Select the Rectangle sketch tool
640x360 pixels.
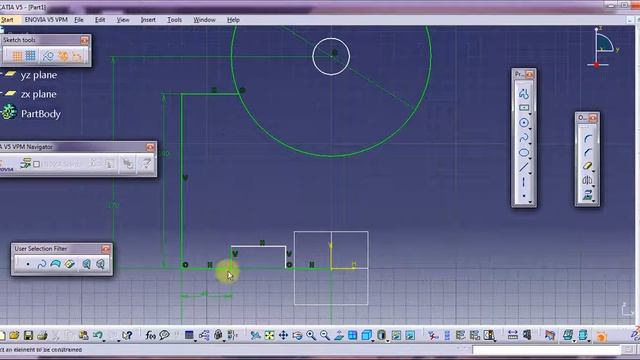click(524, 108)
